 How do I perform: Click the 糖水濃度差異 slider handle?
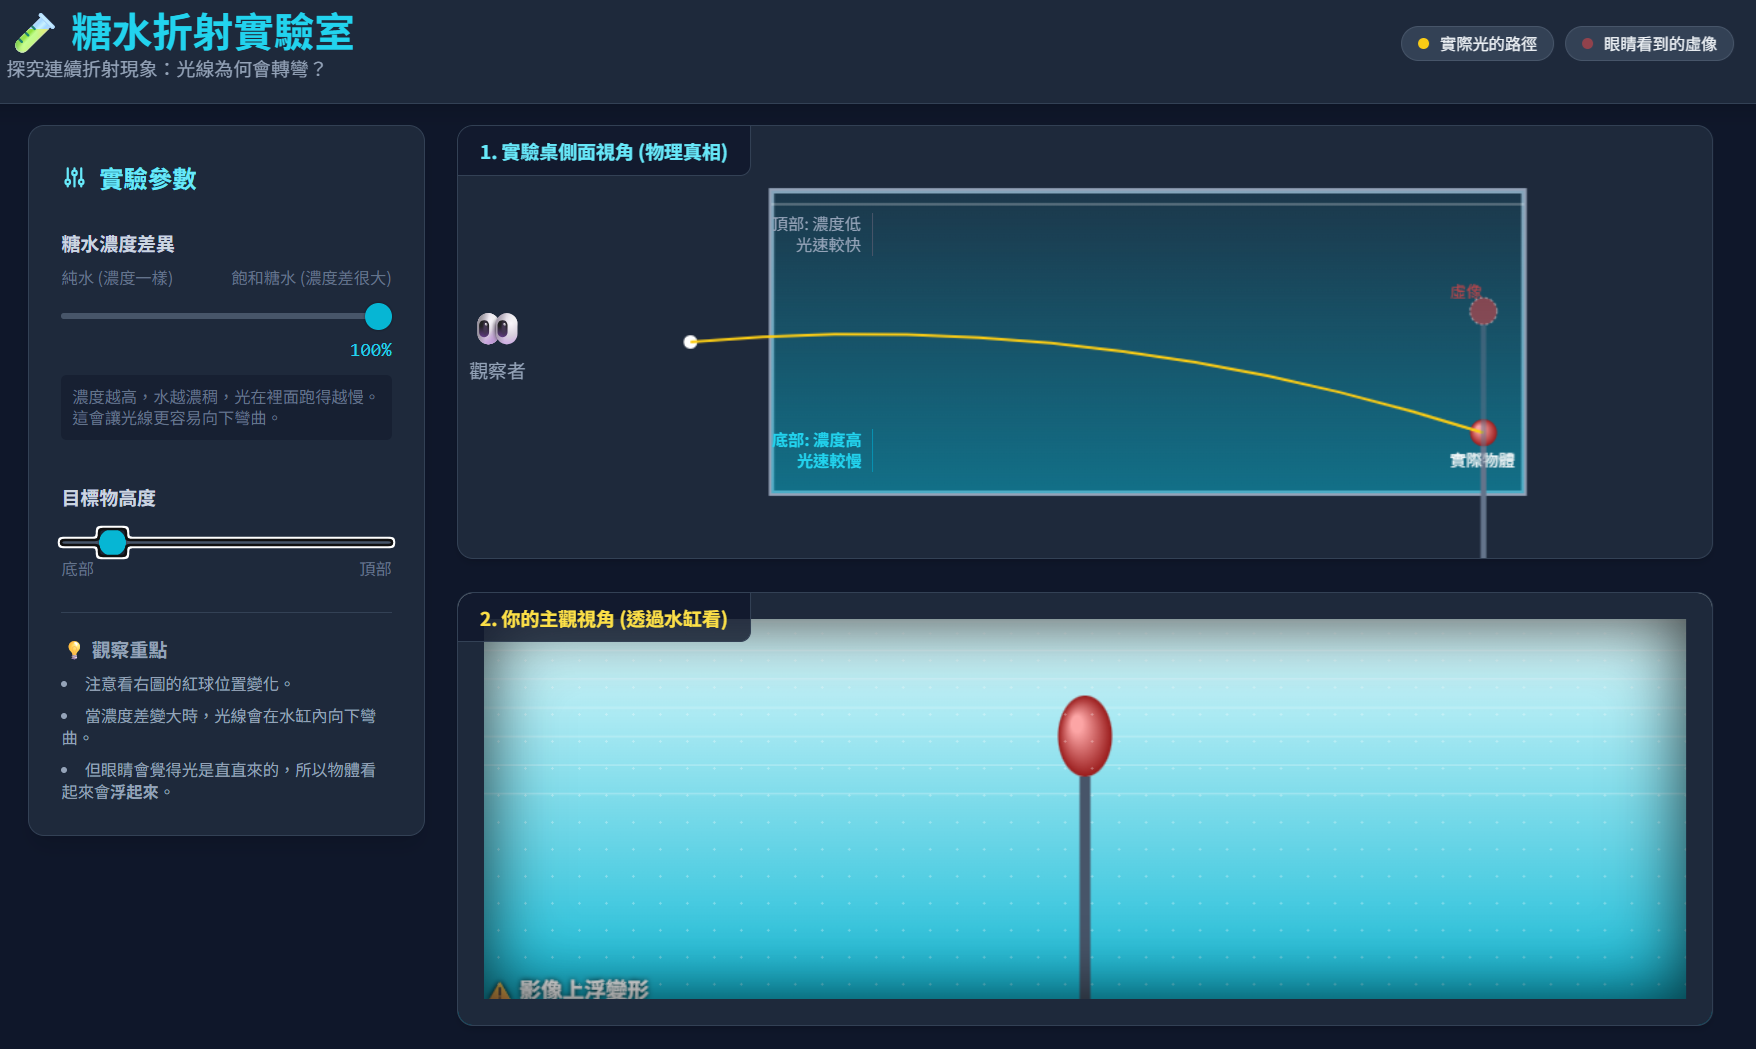pos(378,316)
